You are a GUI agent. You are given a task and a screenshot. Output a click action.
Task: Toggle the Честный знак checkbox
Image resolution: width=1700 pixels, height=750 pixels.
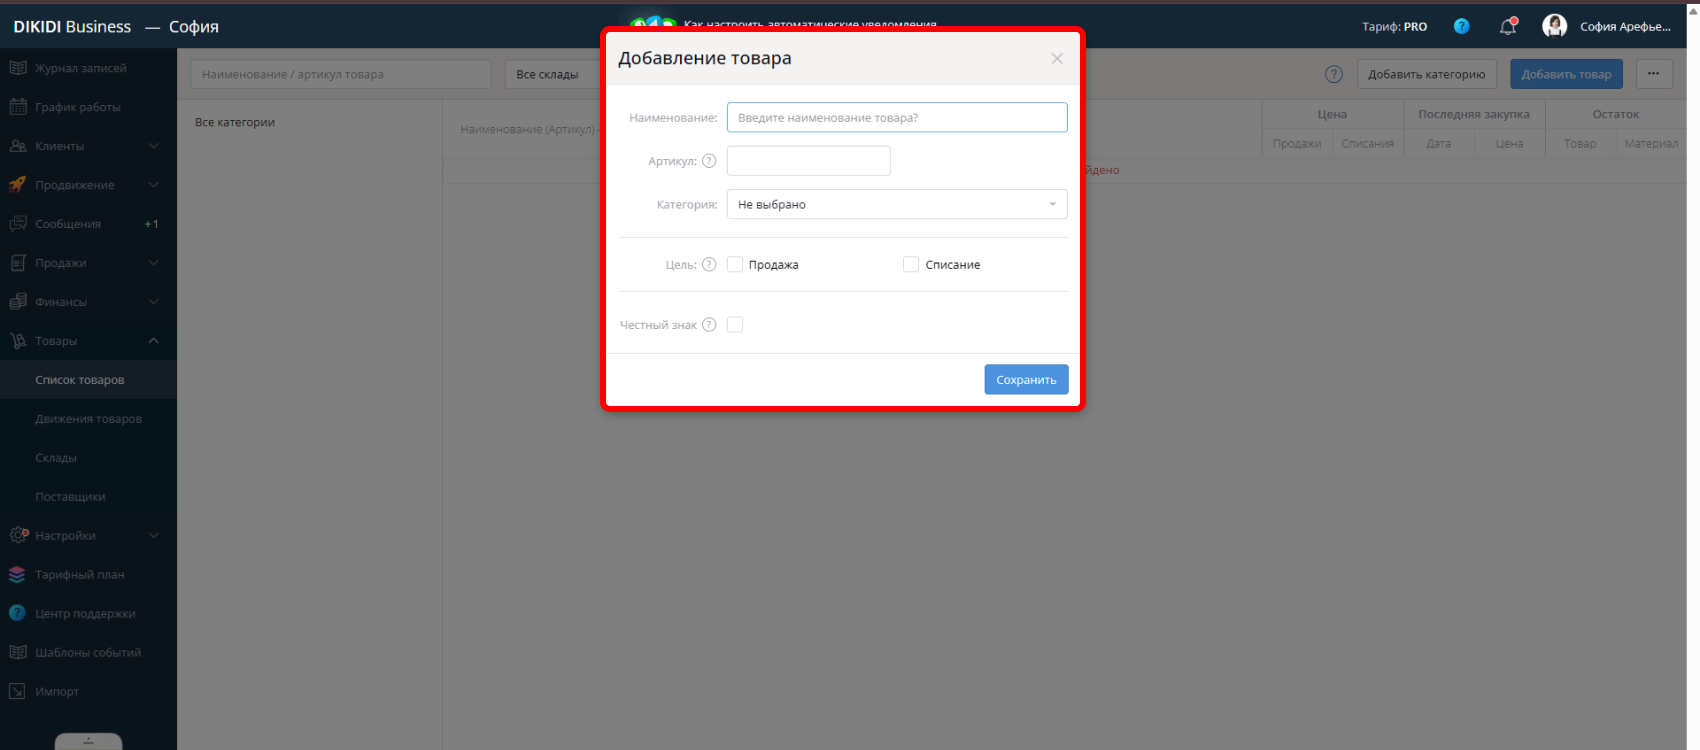(x=735, y=325)
